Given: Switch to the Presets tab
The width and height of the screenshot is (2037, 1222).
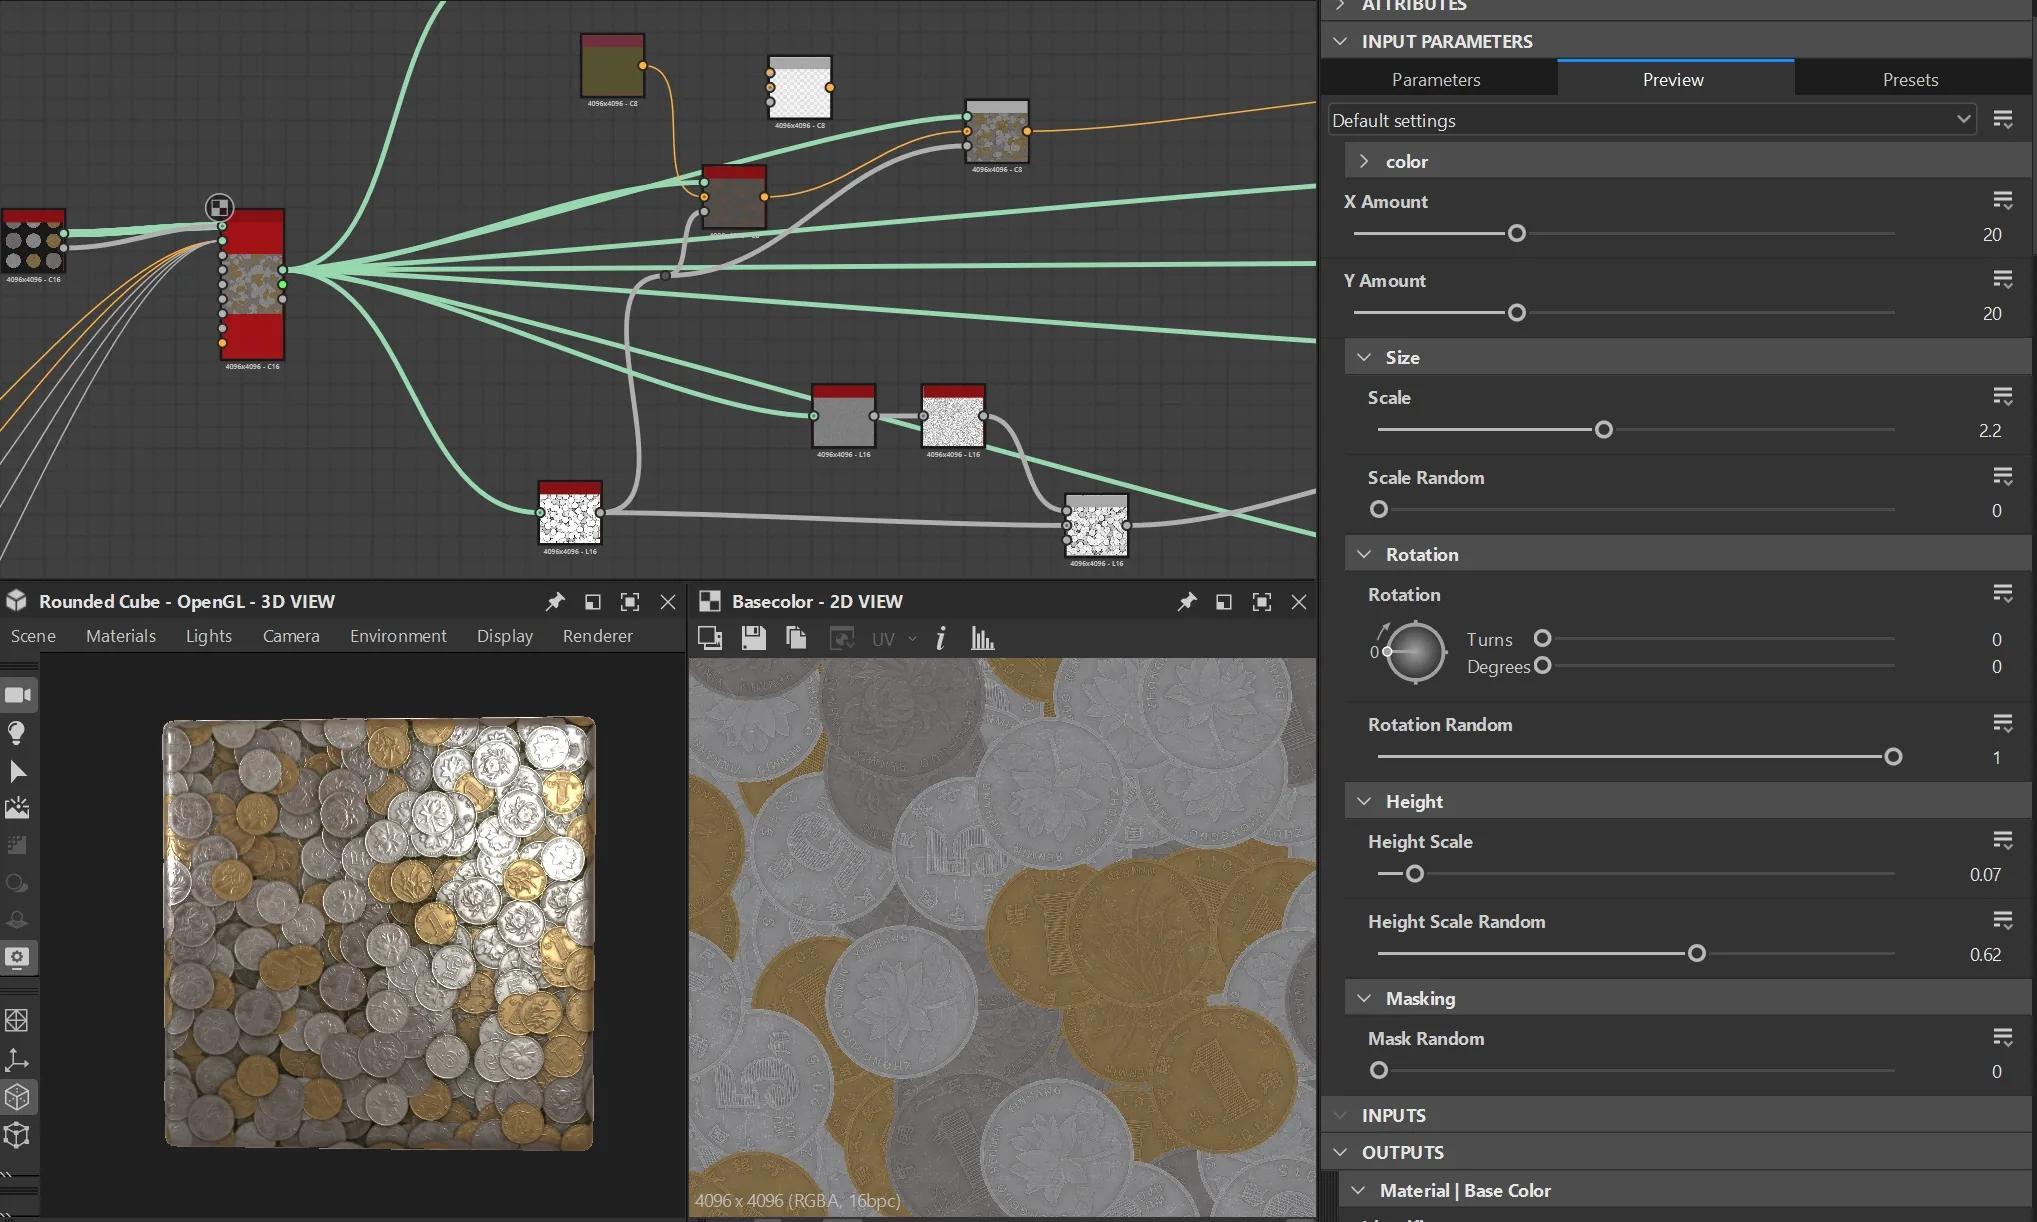Looking at the screenshot, I should (x=1910, y=79).
